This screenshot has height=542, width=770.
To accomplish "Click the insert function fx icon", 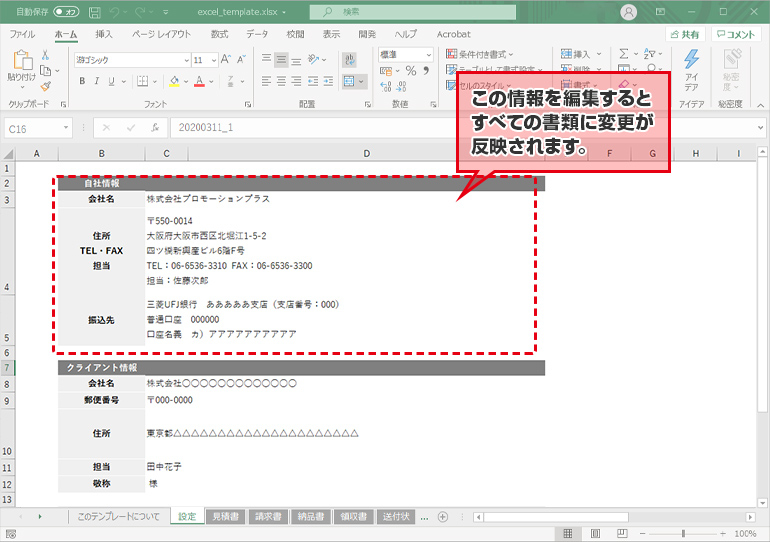I will (155, 128).
